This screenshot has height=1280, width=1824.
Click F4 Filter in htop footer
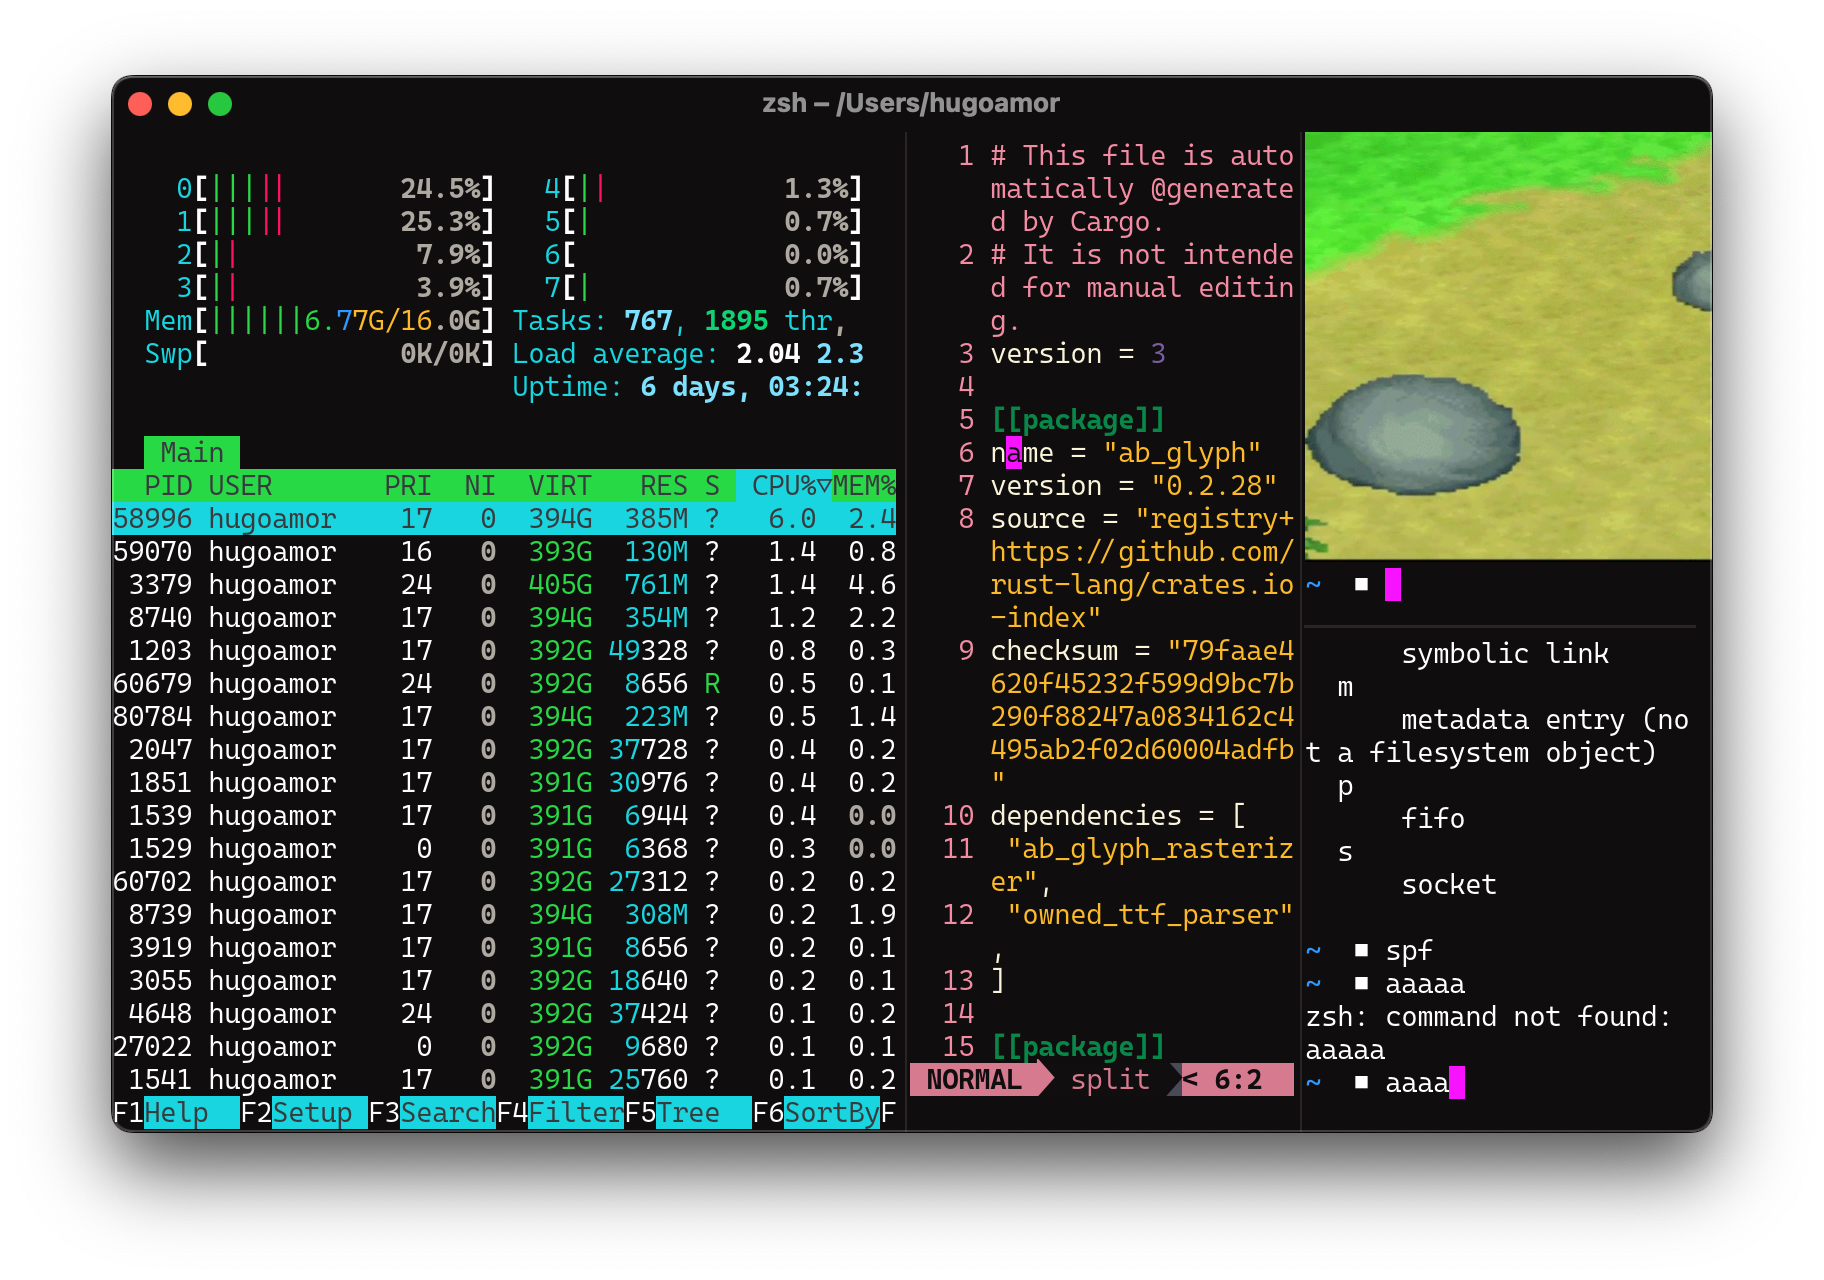coord(560,1112)
